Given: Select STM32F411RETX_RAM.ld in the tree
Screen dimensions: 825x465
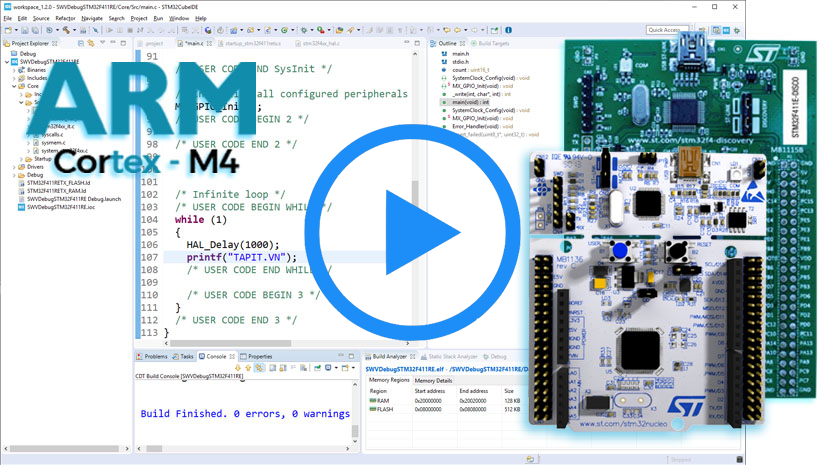Looking at the screenshot, I should tap(56, 191).
